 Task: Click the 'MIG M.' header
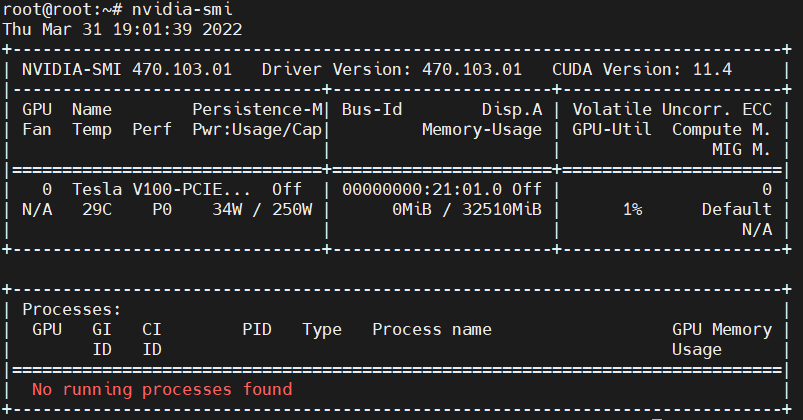pos(742,149)
